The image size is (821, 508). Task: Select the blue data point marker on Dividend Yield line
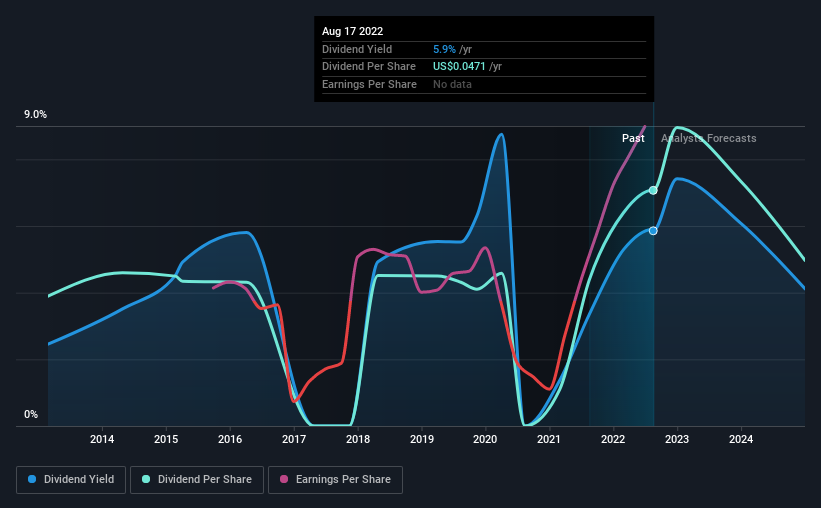point(653,231)
